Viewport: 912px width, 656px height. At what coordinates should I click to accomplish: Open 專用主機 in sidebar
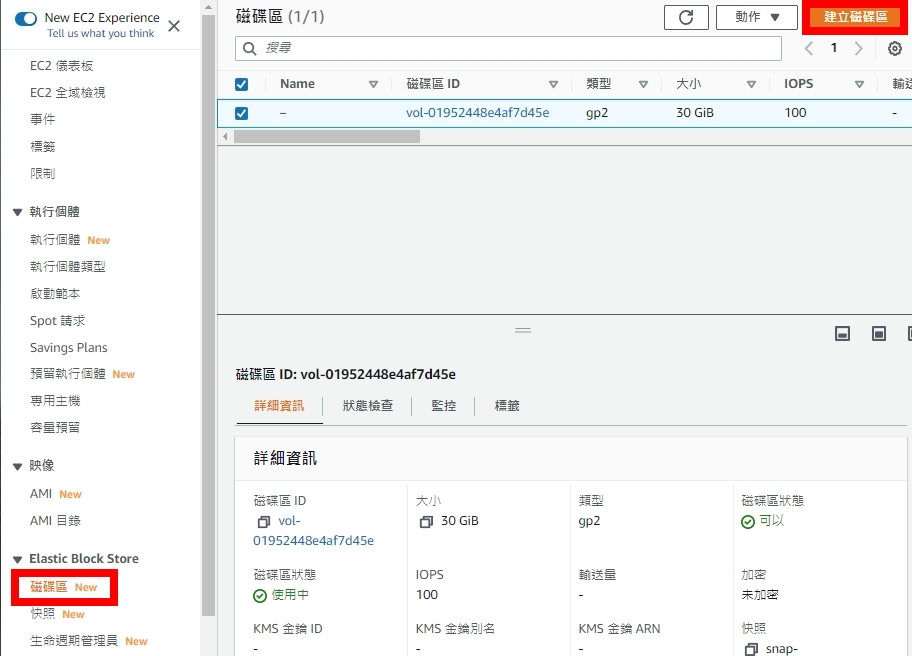click(x=55, y=401)
